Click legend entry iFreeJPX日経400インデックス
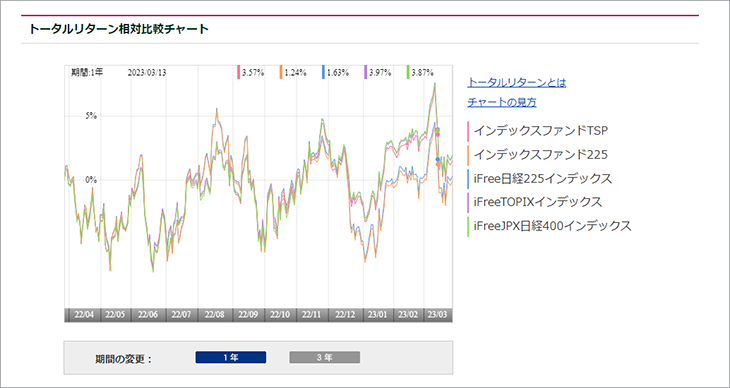Viewport: 730px width, 388px height. coord(552,226)
